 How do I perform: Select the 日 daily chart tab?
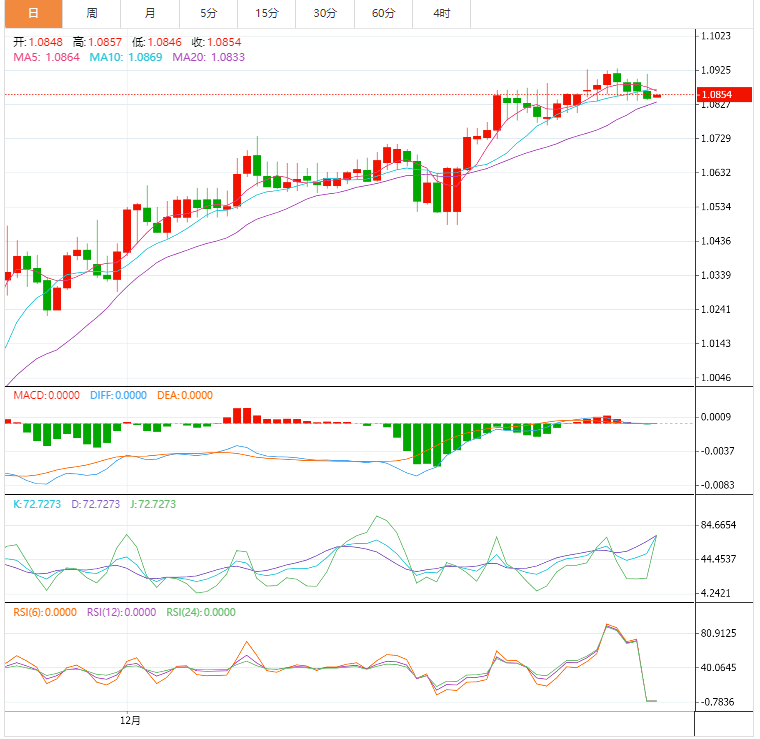[x=33, y=13]
